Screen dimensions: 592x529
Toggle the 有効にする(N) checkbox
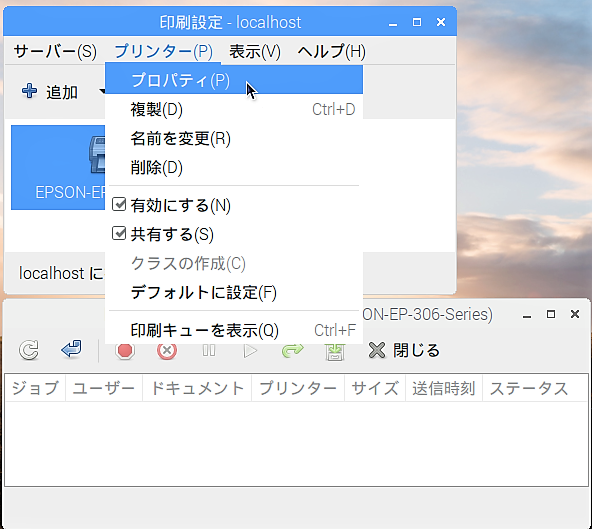(x=119, y=205)
